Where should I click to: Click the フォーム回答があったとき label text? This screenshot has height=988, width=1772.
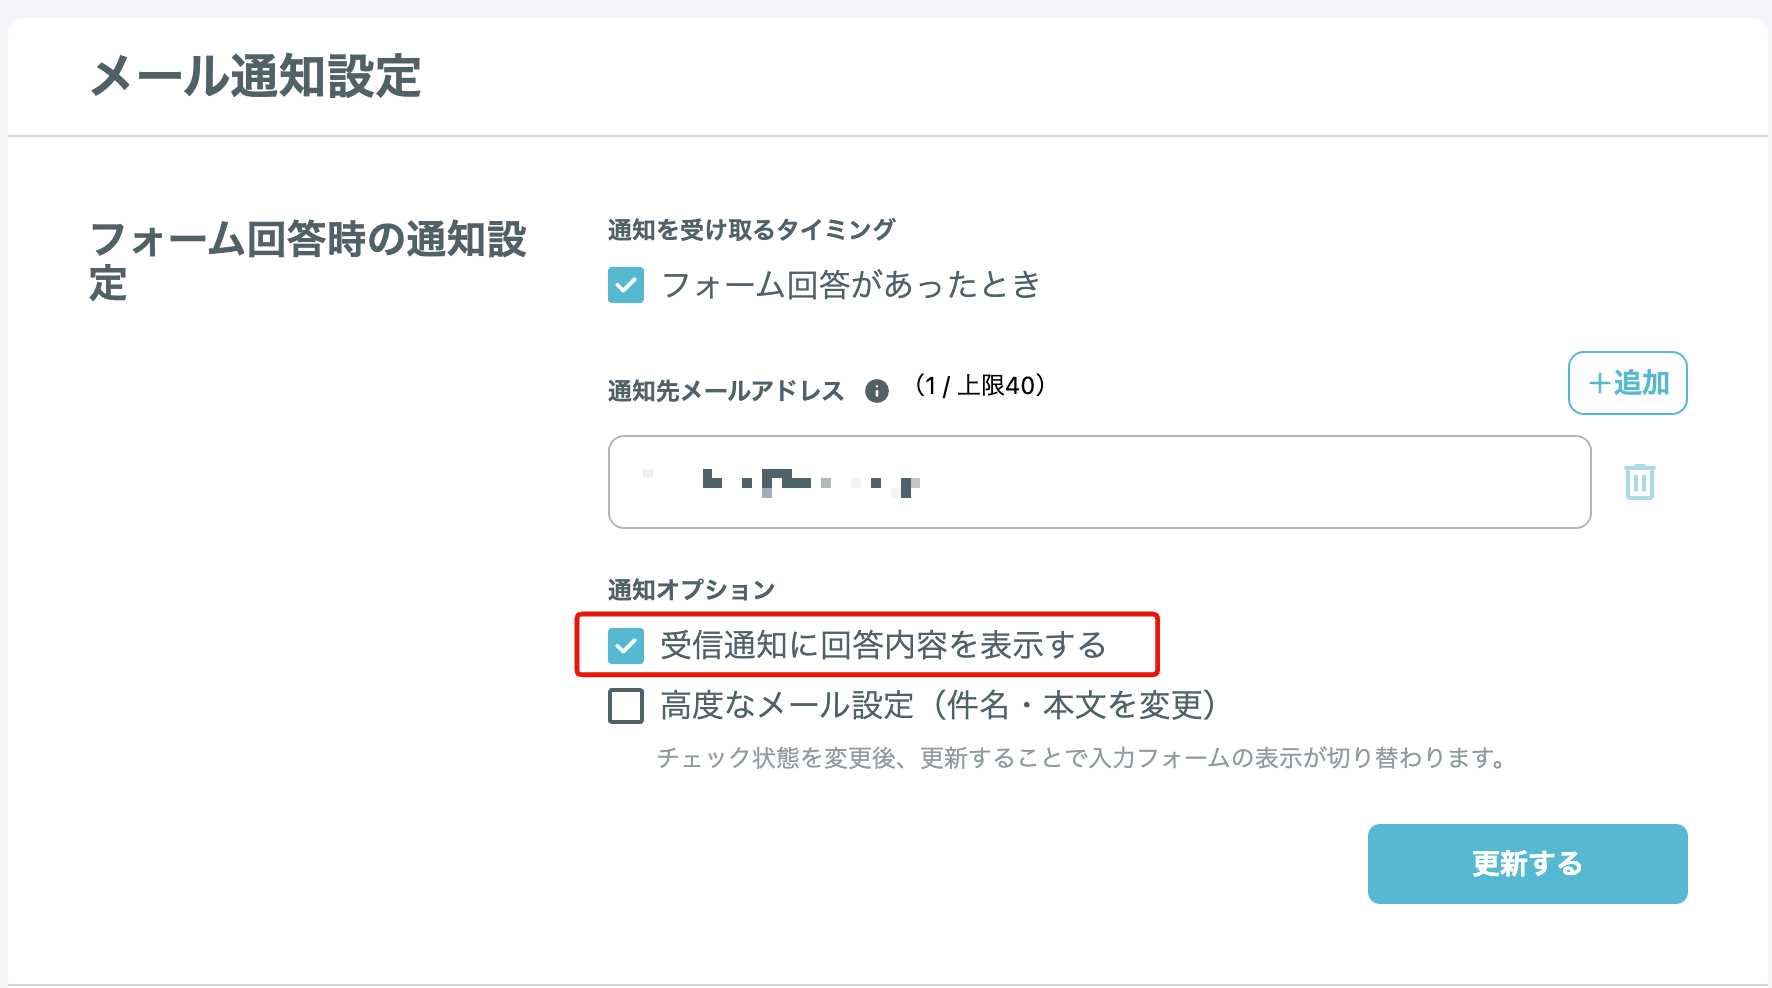point(851,285)
